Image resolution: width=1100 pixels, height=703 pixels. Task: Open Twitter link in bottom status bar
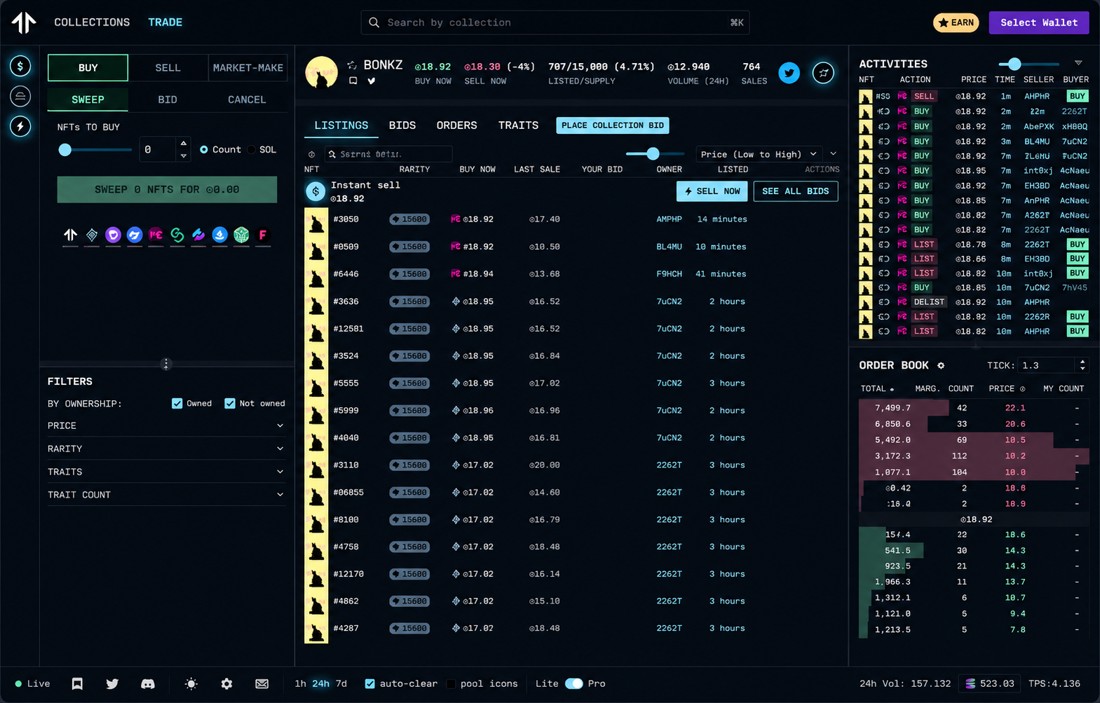112,683
